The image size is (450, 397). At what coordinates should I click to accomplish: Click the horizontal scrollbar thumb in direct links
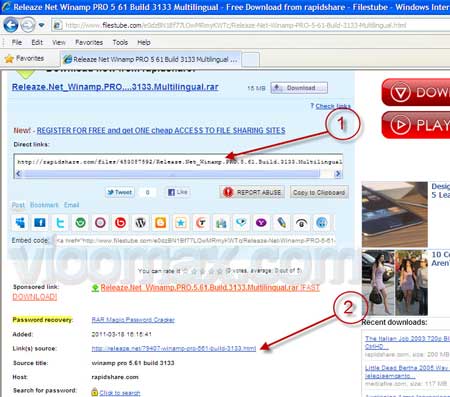(x=172, y=174)
